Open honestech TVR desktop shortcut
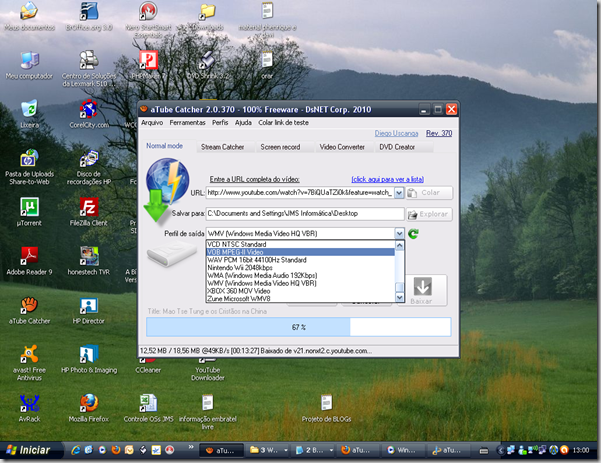 [89, 261]
